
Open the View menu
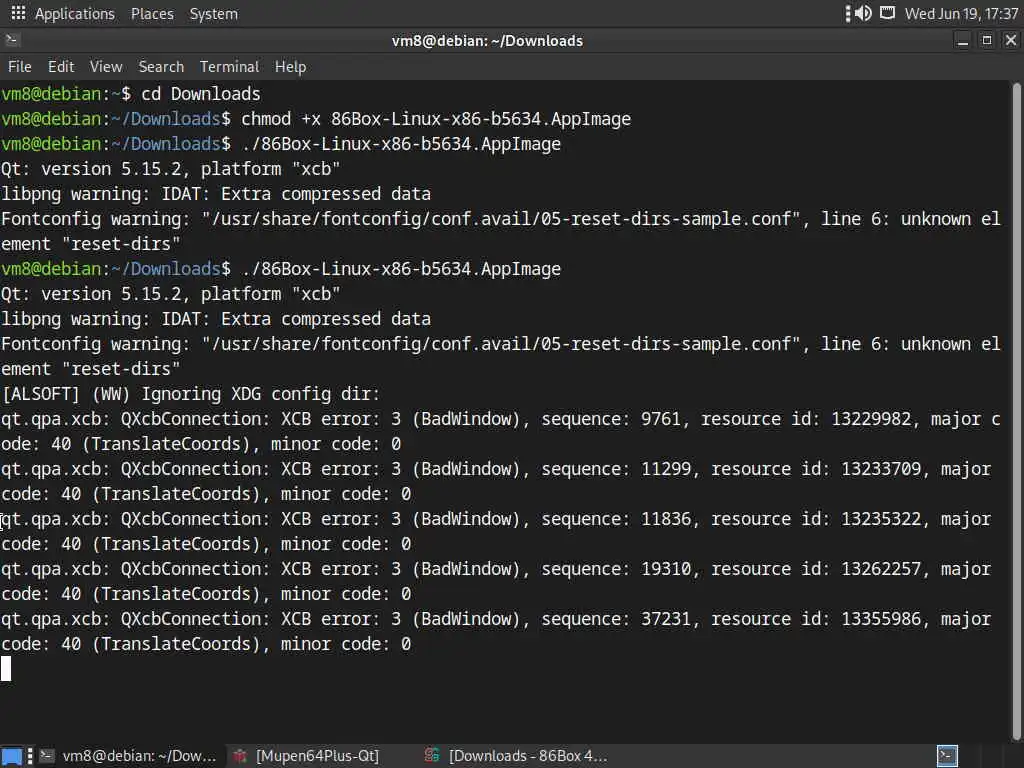pos(106,67)
